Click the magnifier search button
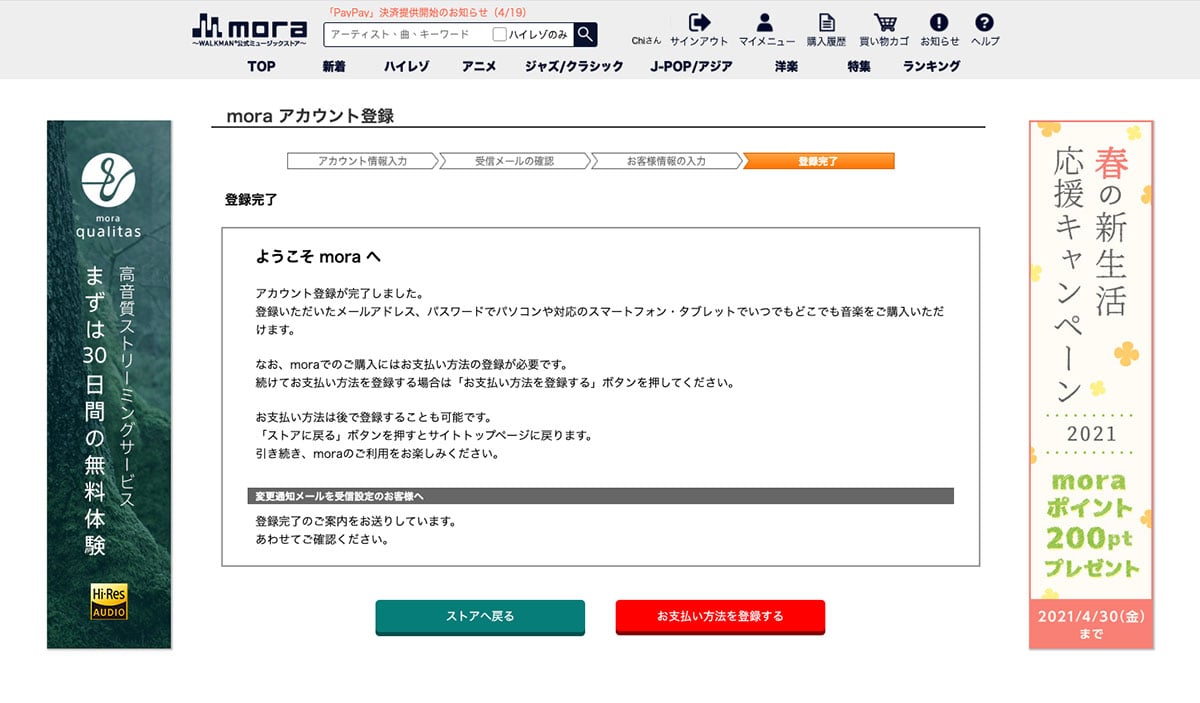This screenshot has width=1200, height=703. (x=585, y=34)
